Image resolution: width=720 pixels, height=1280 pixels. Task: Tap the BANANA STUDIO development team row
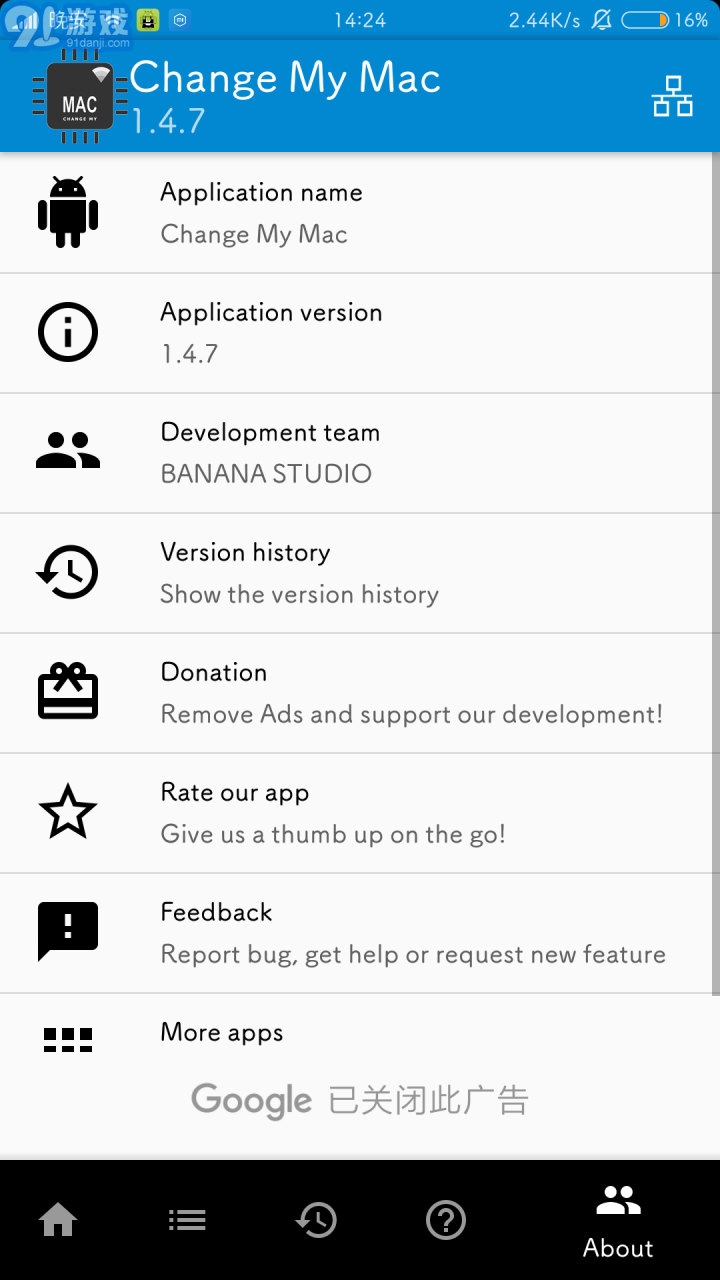point(360,453)
